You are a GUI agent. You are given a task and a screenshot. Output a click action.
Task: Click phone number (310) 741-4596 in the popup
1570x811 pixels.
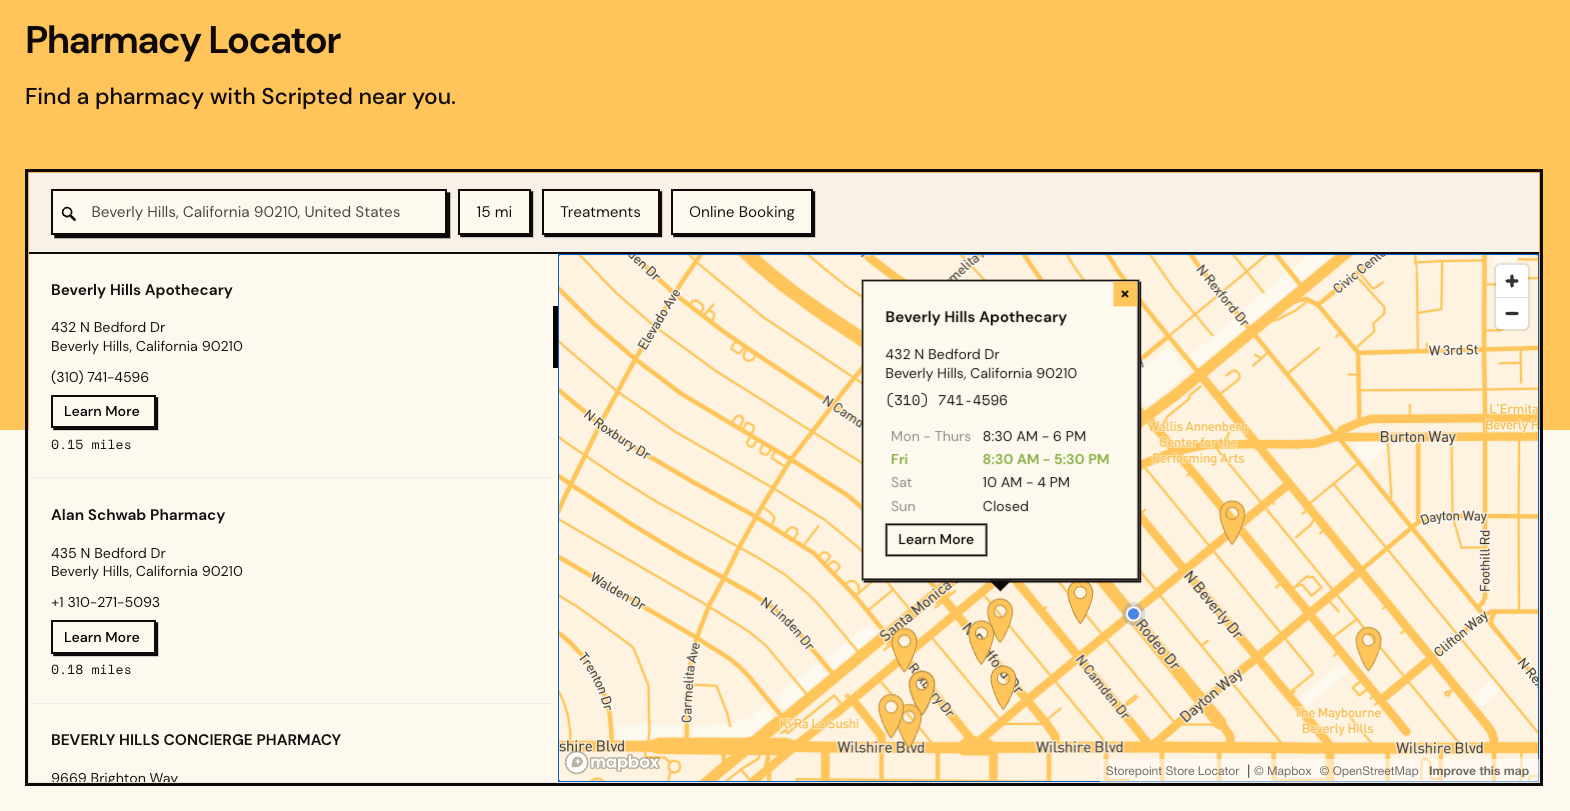click(x=946, y=400)
